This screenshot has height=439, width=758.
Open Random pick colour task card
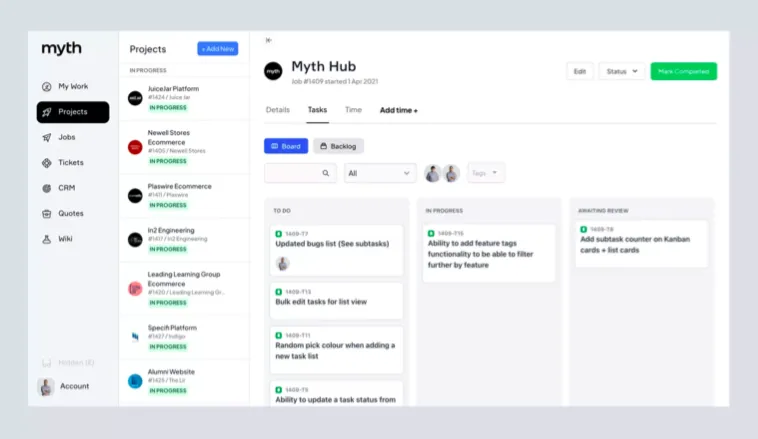[336, 350]
